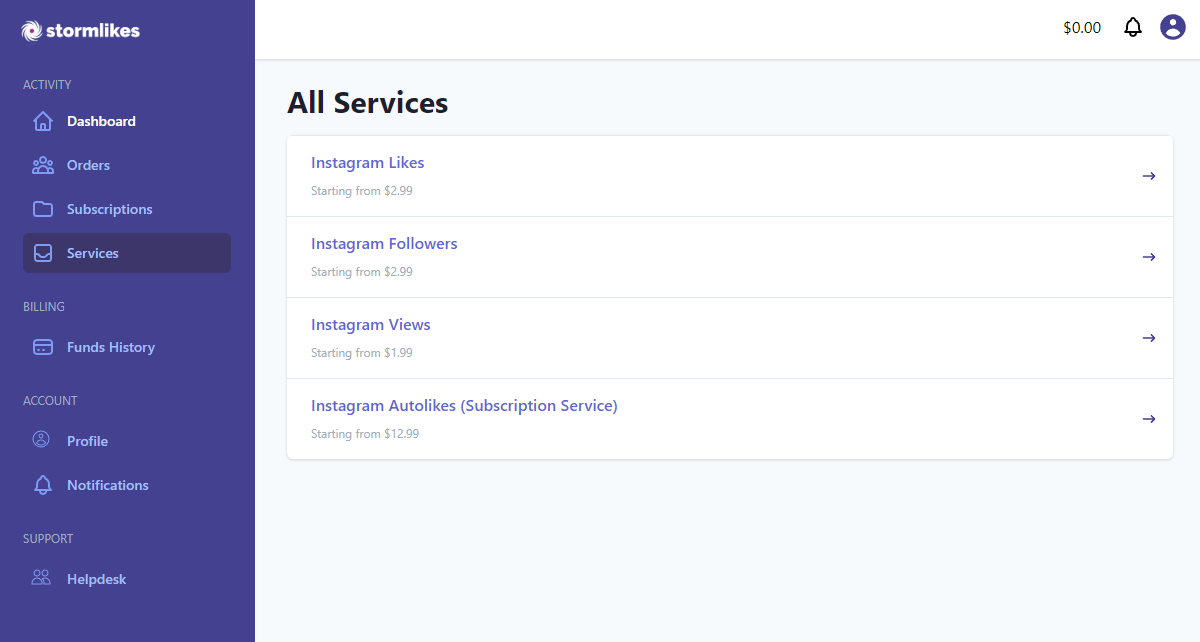Click the Orders people icon
Screen dimensions: 1200x642
pyautogui.click(x=43, y=165)
